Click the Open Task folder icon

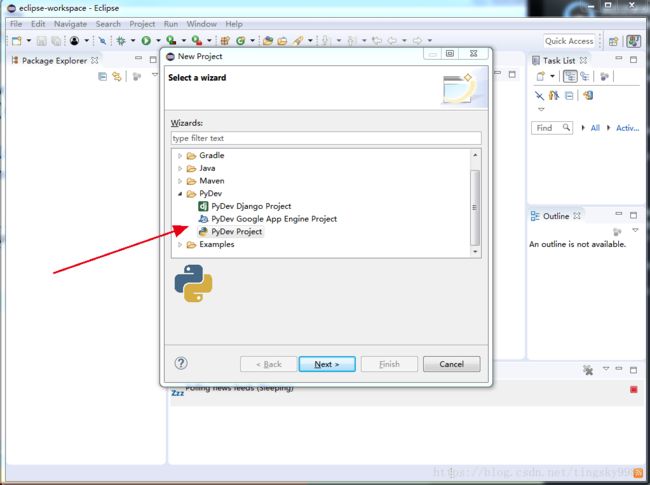click(282, 41)
